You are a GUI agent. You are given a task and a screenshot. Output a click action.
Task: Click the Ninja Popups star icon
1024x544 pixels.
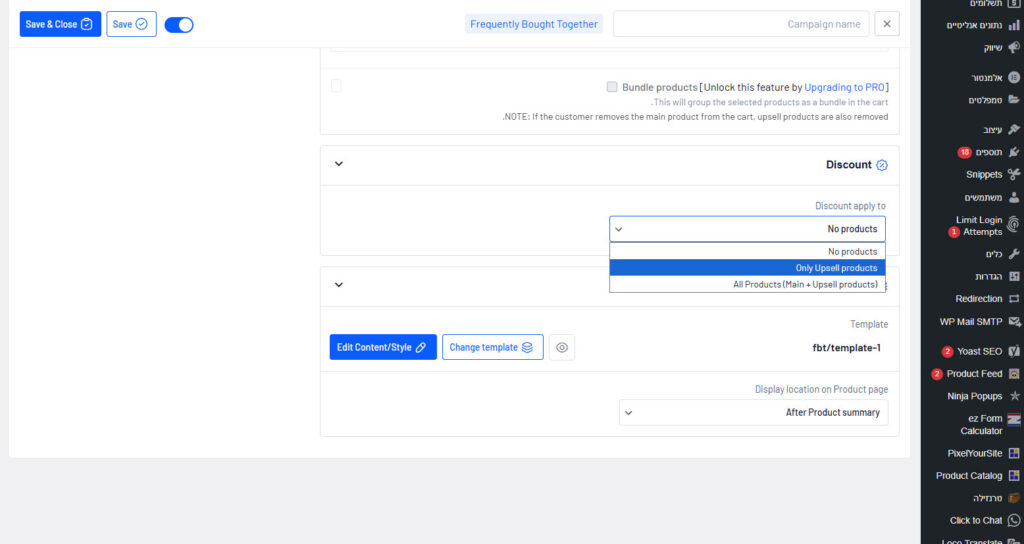click(x=1013, y=396)
